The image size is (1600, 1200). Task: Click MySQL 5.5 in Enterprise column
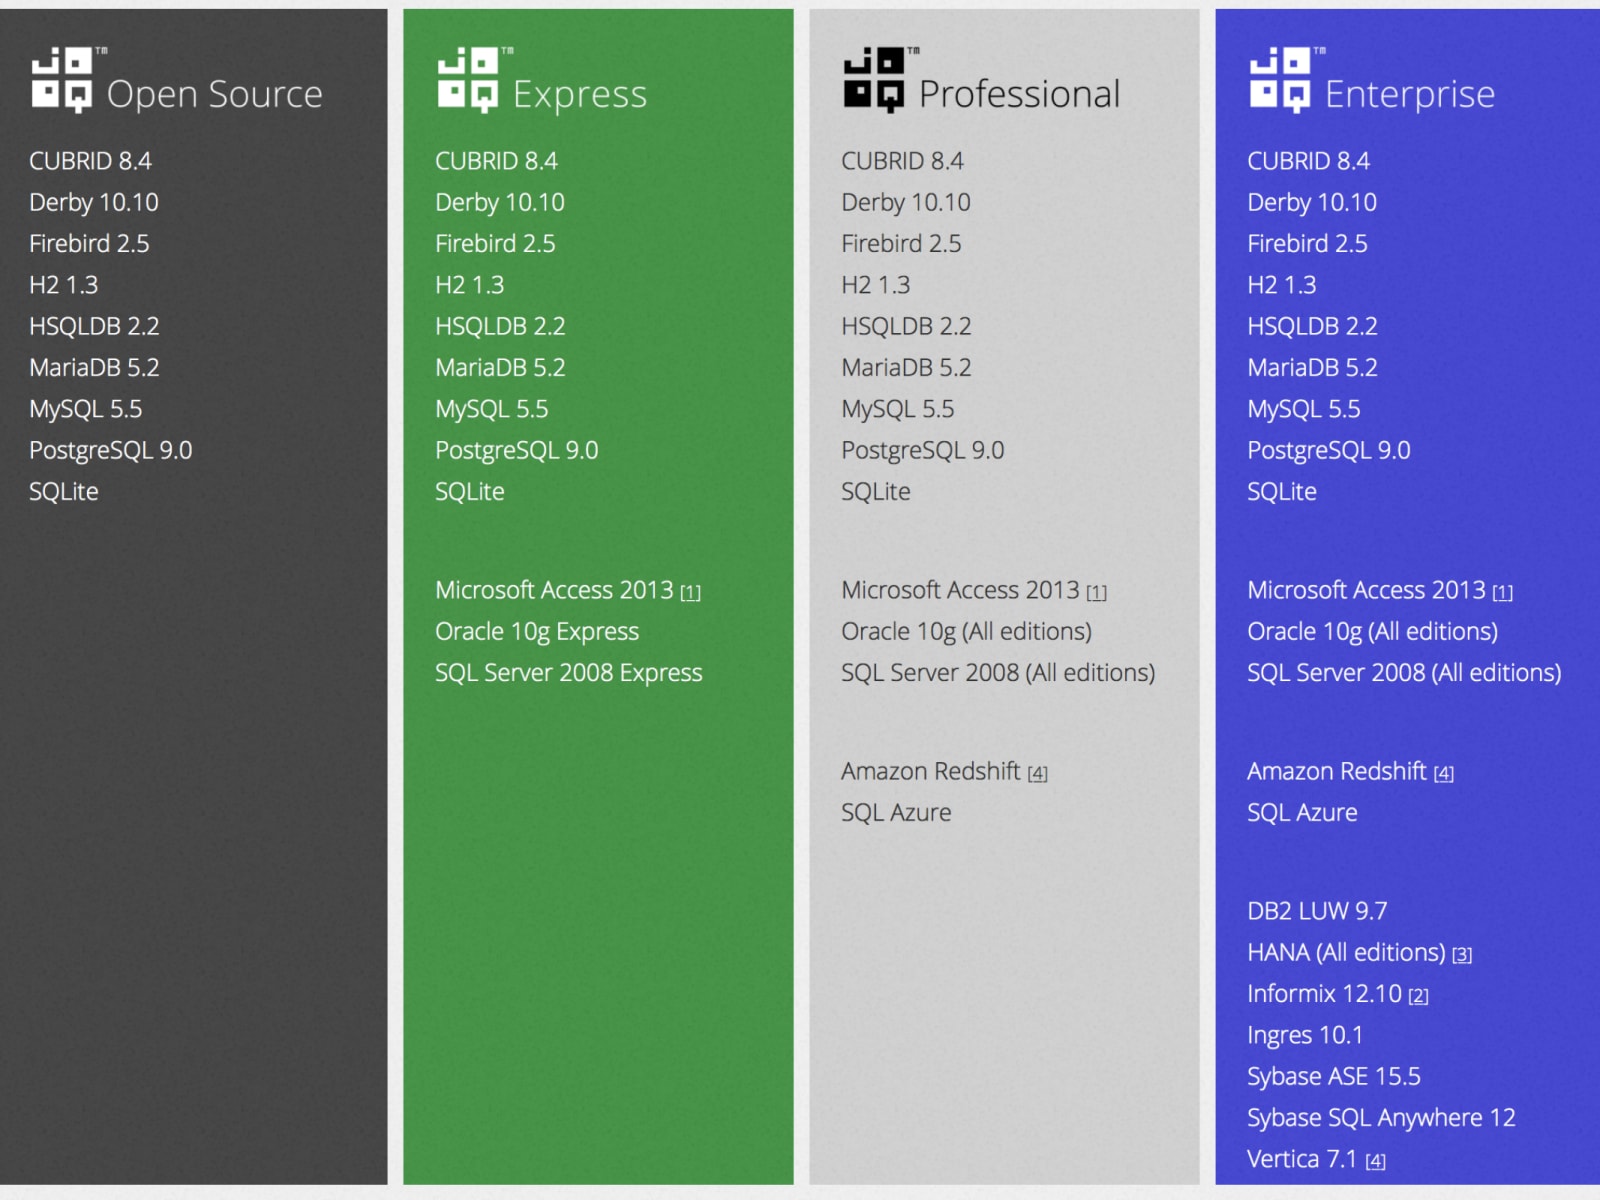[1304, 410]
